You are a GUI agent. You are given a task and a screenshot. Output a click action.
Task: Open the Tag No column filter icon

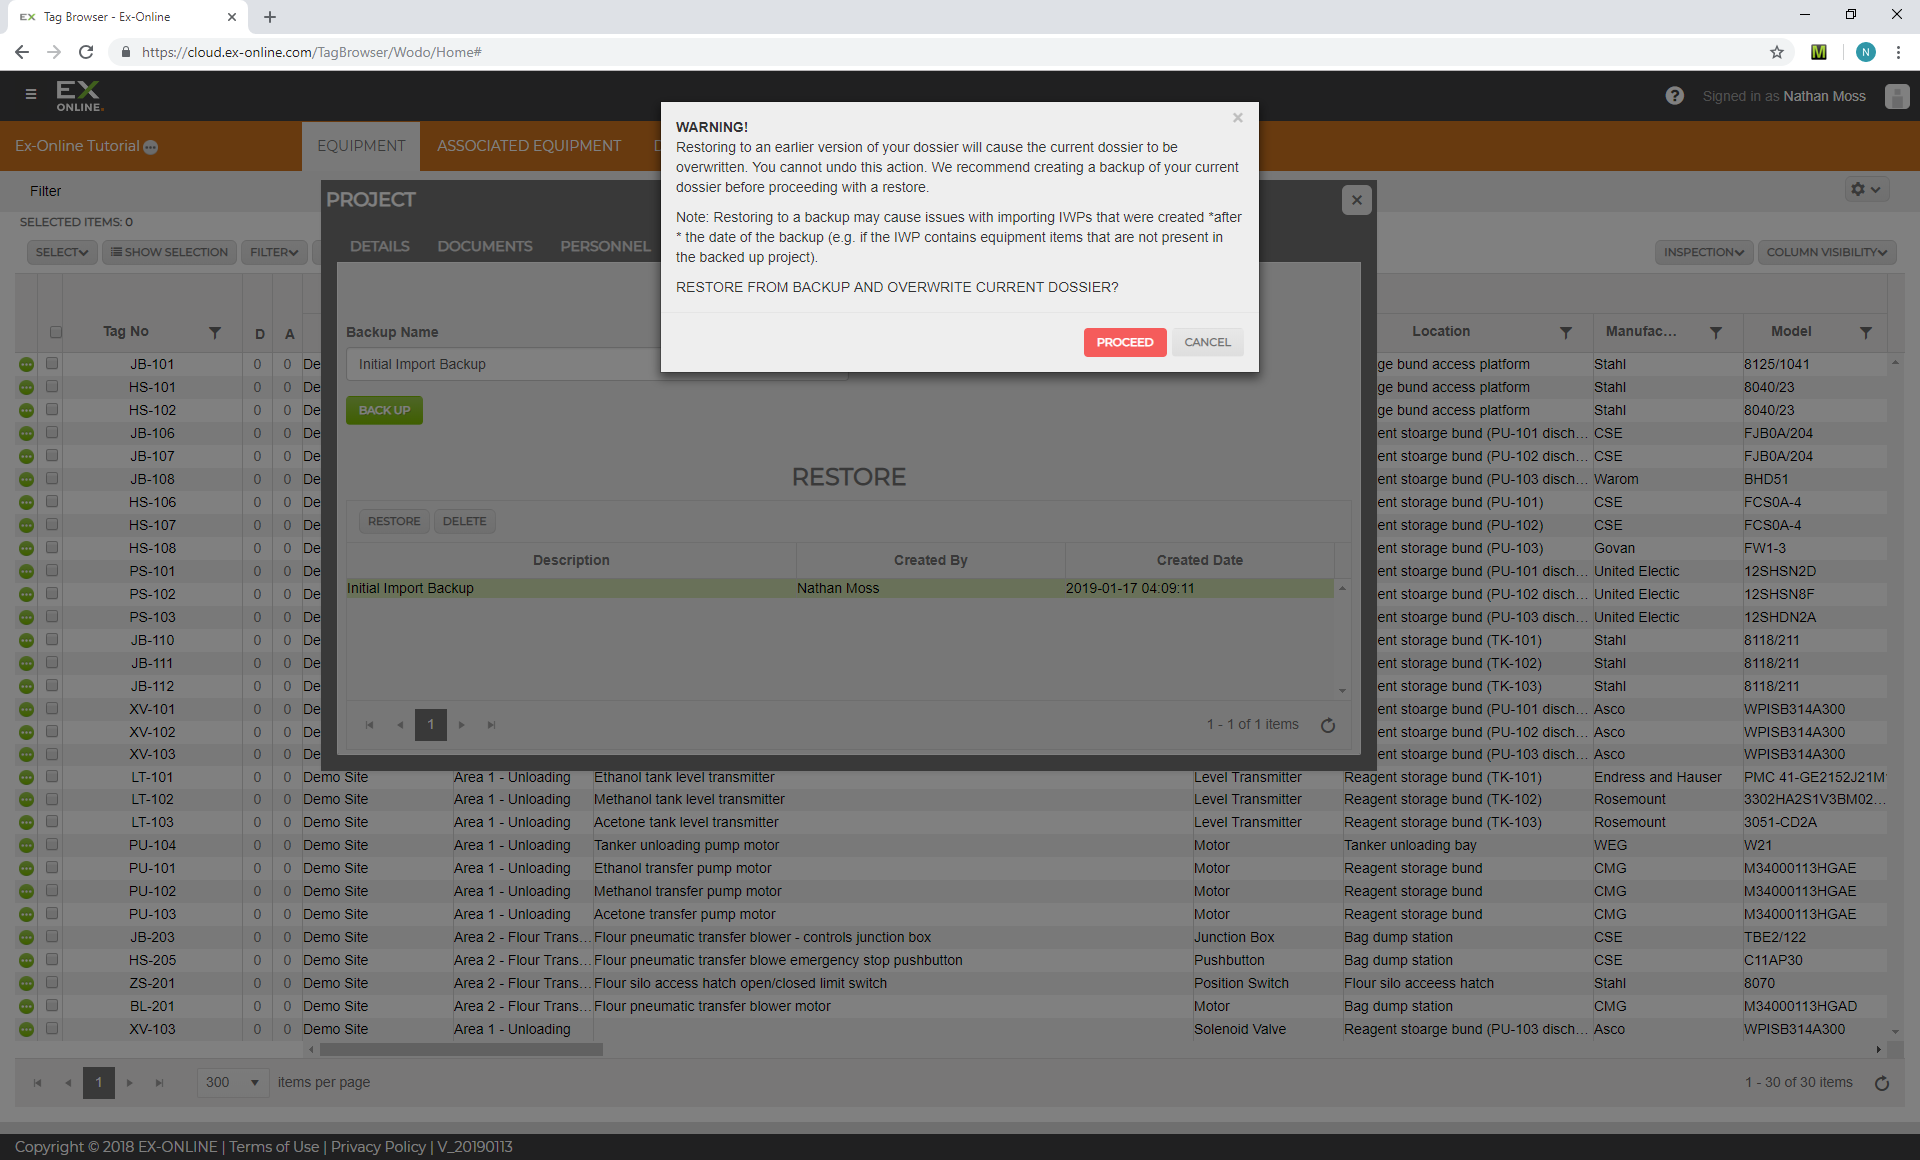[x=215, y=332]
